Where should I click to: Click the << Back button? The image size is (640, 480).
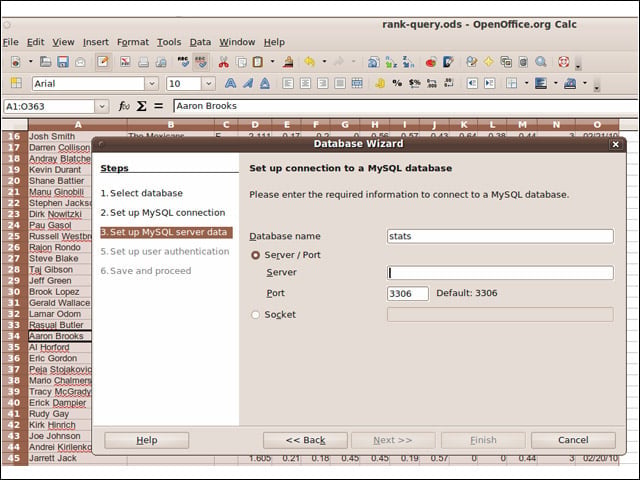tap(305, 440)
